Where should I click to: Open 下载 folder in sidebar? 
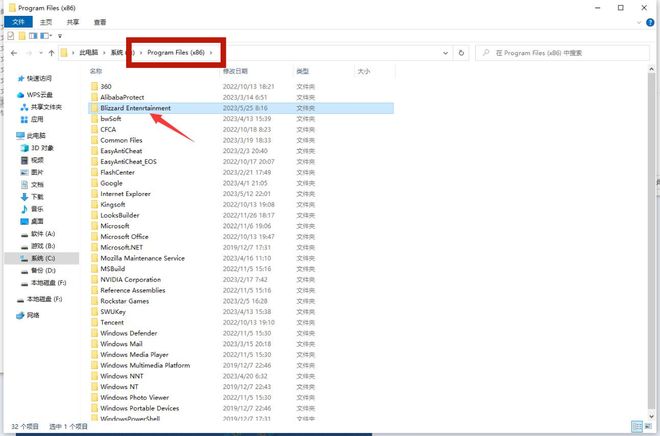coord(36,196)
